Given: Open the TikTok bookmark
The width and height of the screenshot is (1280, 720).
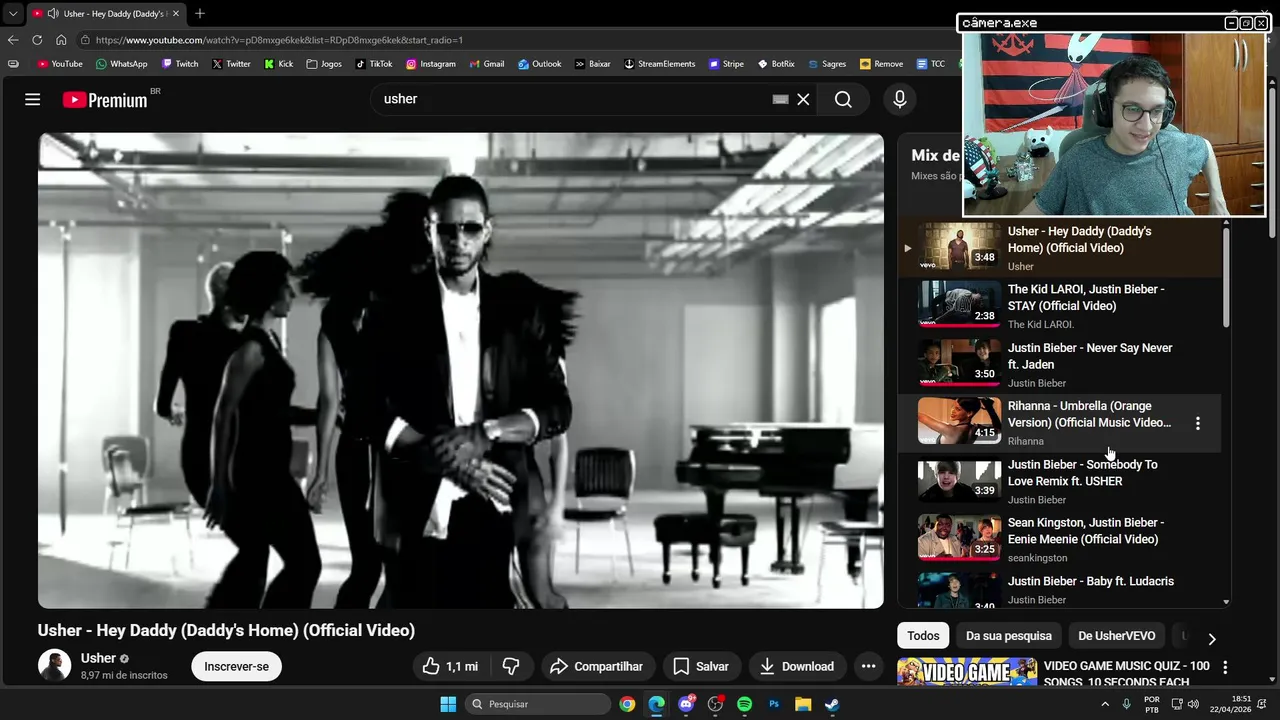Looking at the screenshot, I should coord(373,64).
